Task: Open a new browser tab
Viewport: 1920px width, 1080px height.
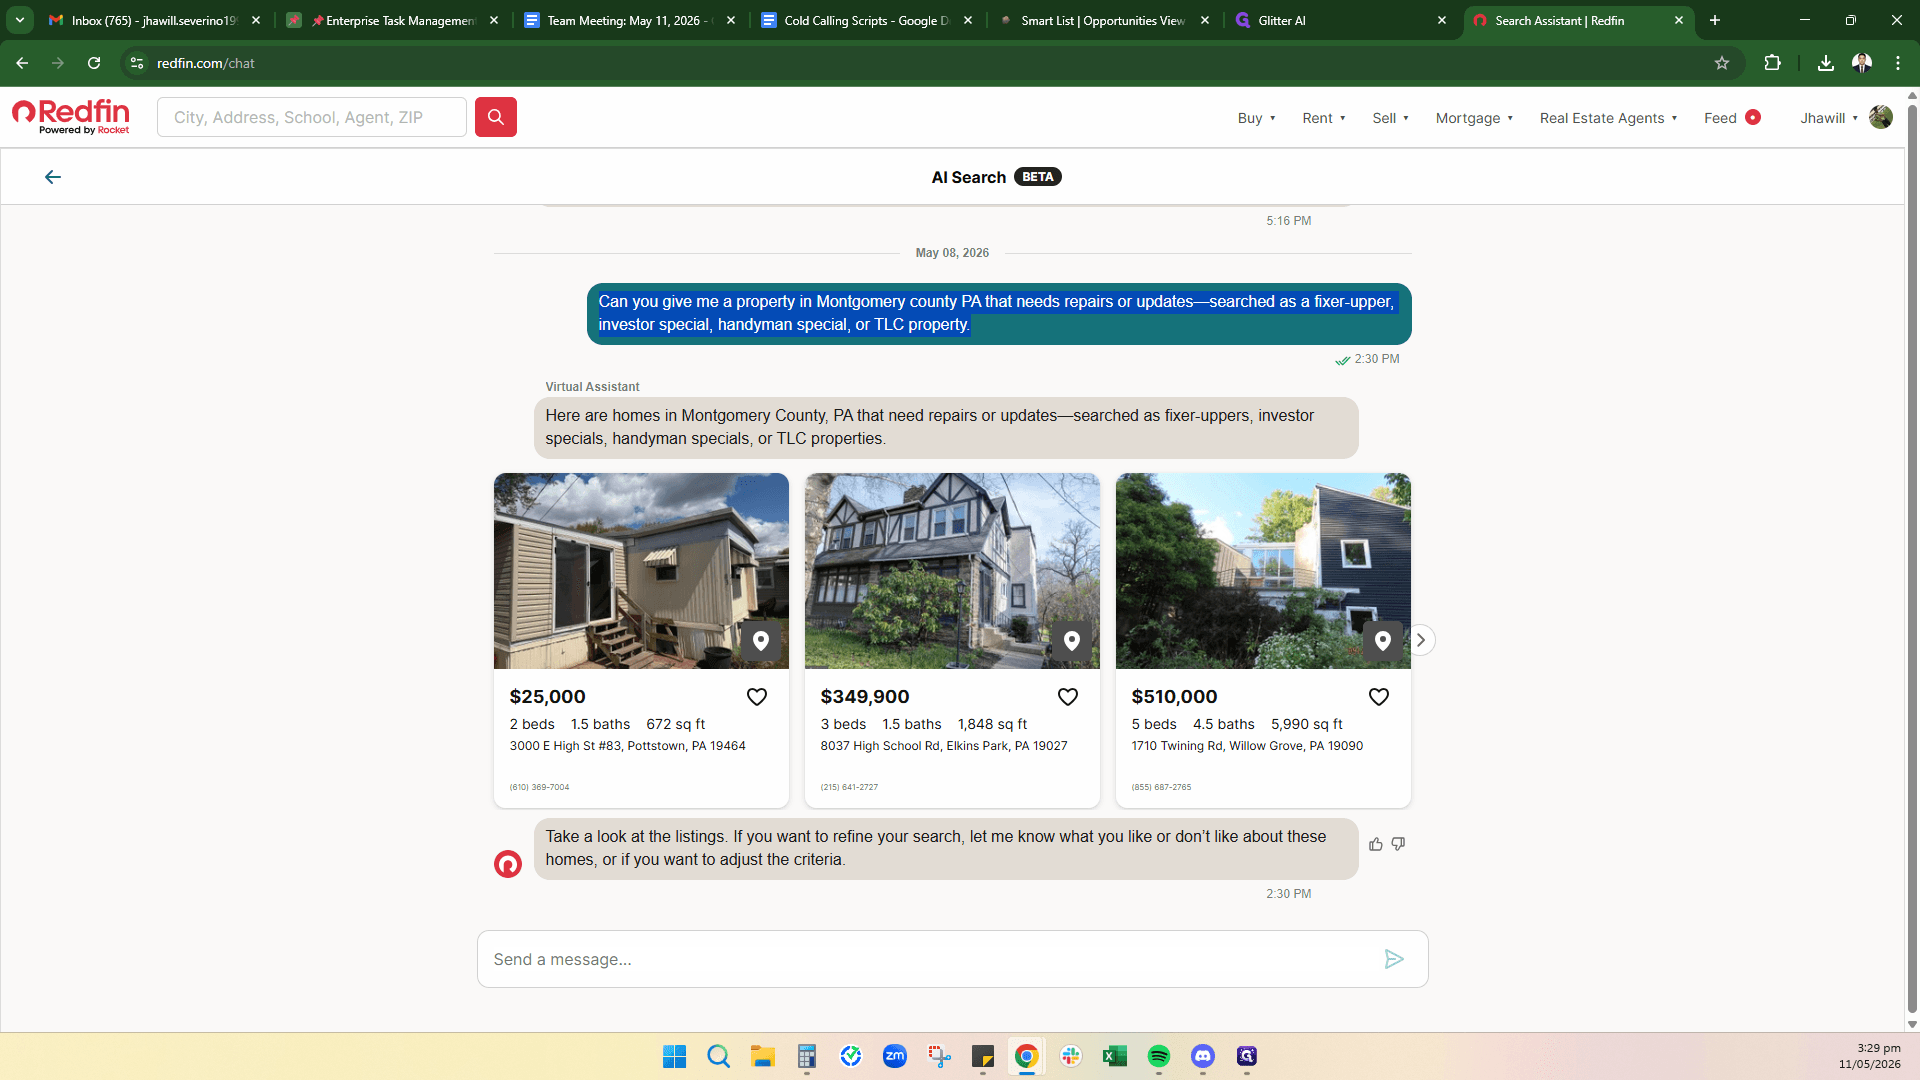Action: pos(1715,20)
